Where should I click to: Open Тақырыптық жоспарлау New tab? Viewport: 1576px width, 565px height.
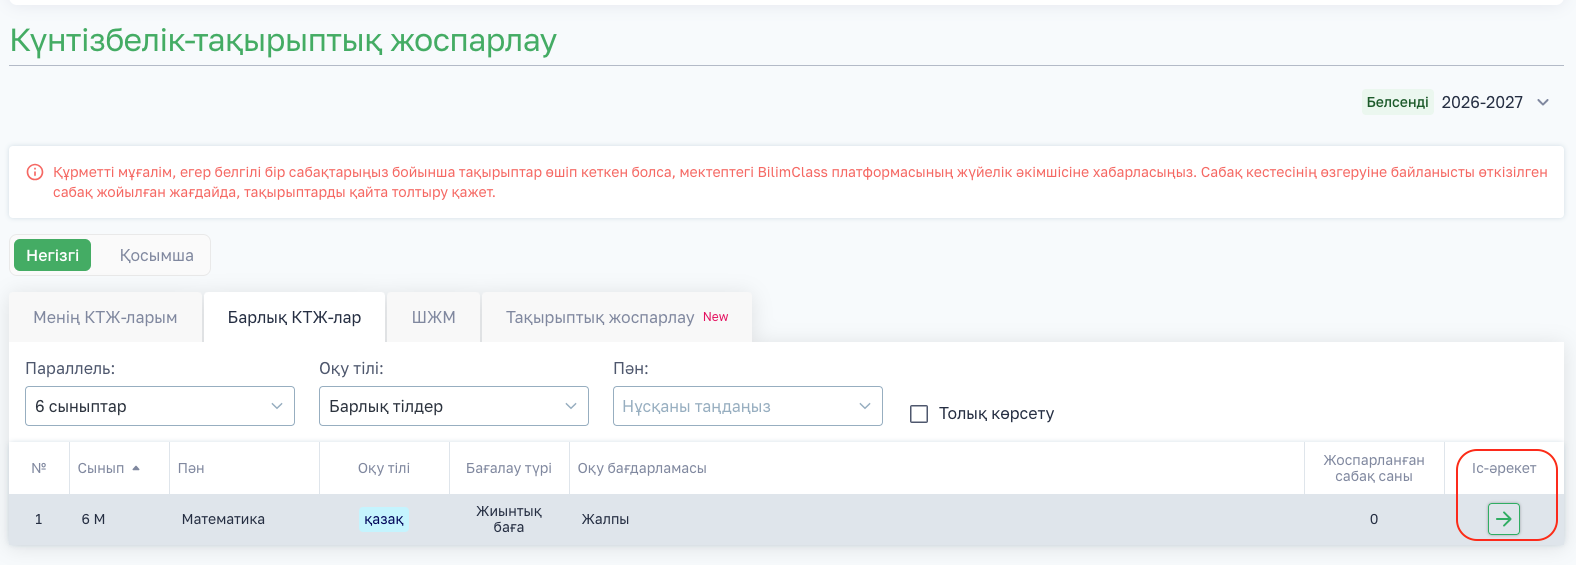pyautogui.click(x=617, y=317)
